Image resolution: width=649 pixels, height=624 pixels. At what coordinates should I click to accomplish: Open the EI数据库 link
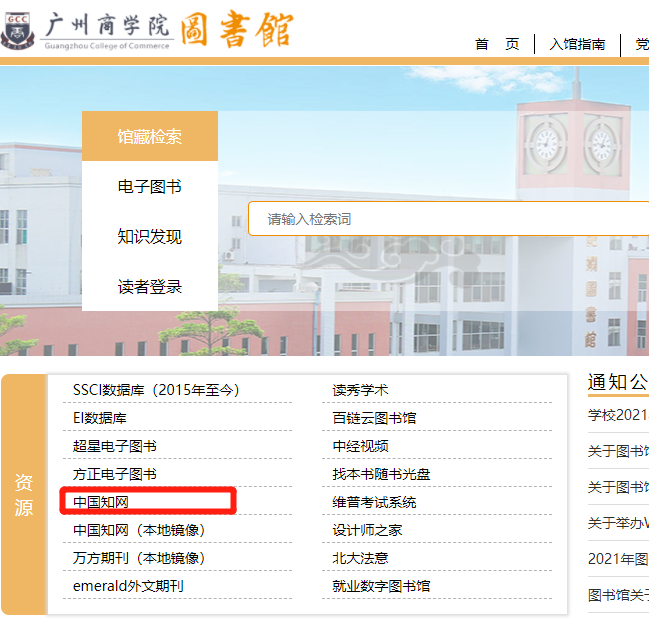tap(100, 418)
